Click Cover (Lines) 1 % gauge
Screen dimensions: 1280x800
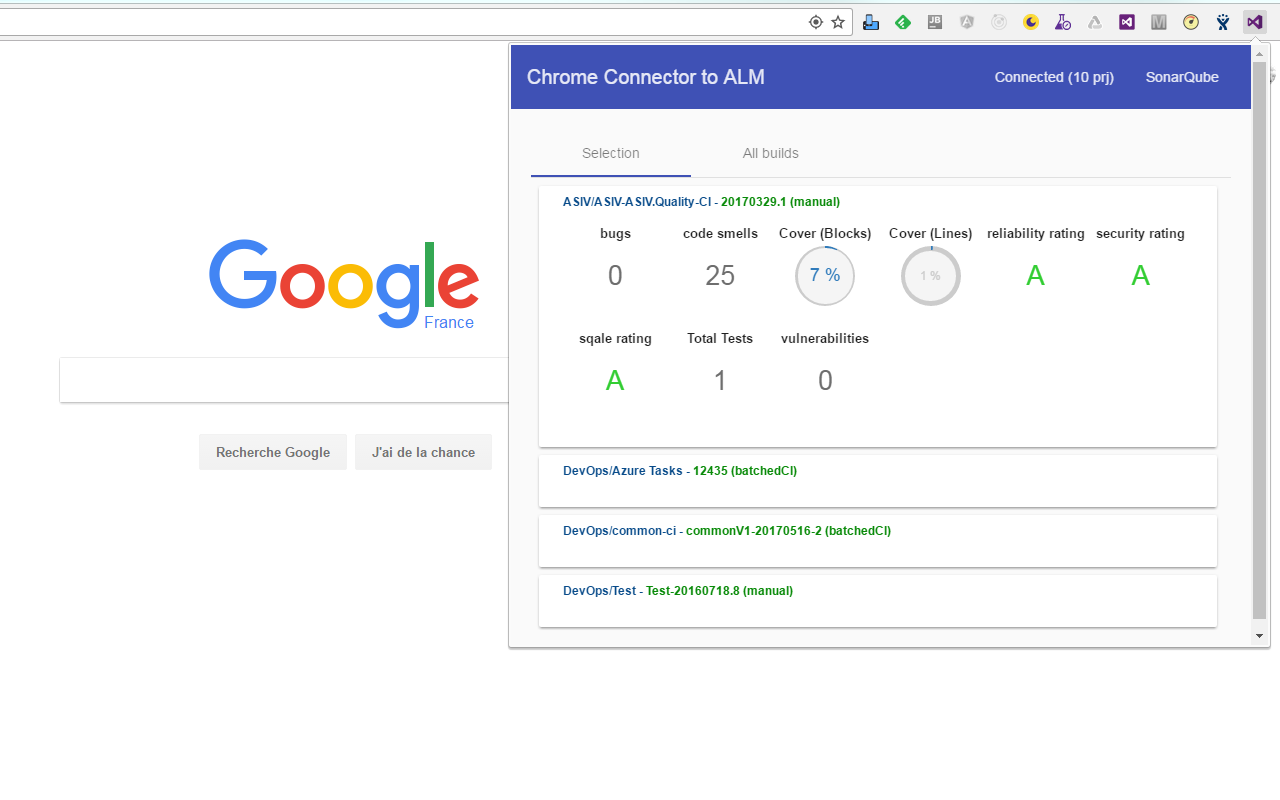[931, 276]
